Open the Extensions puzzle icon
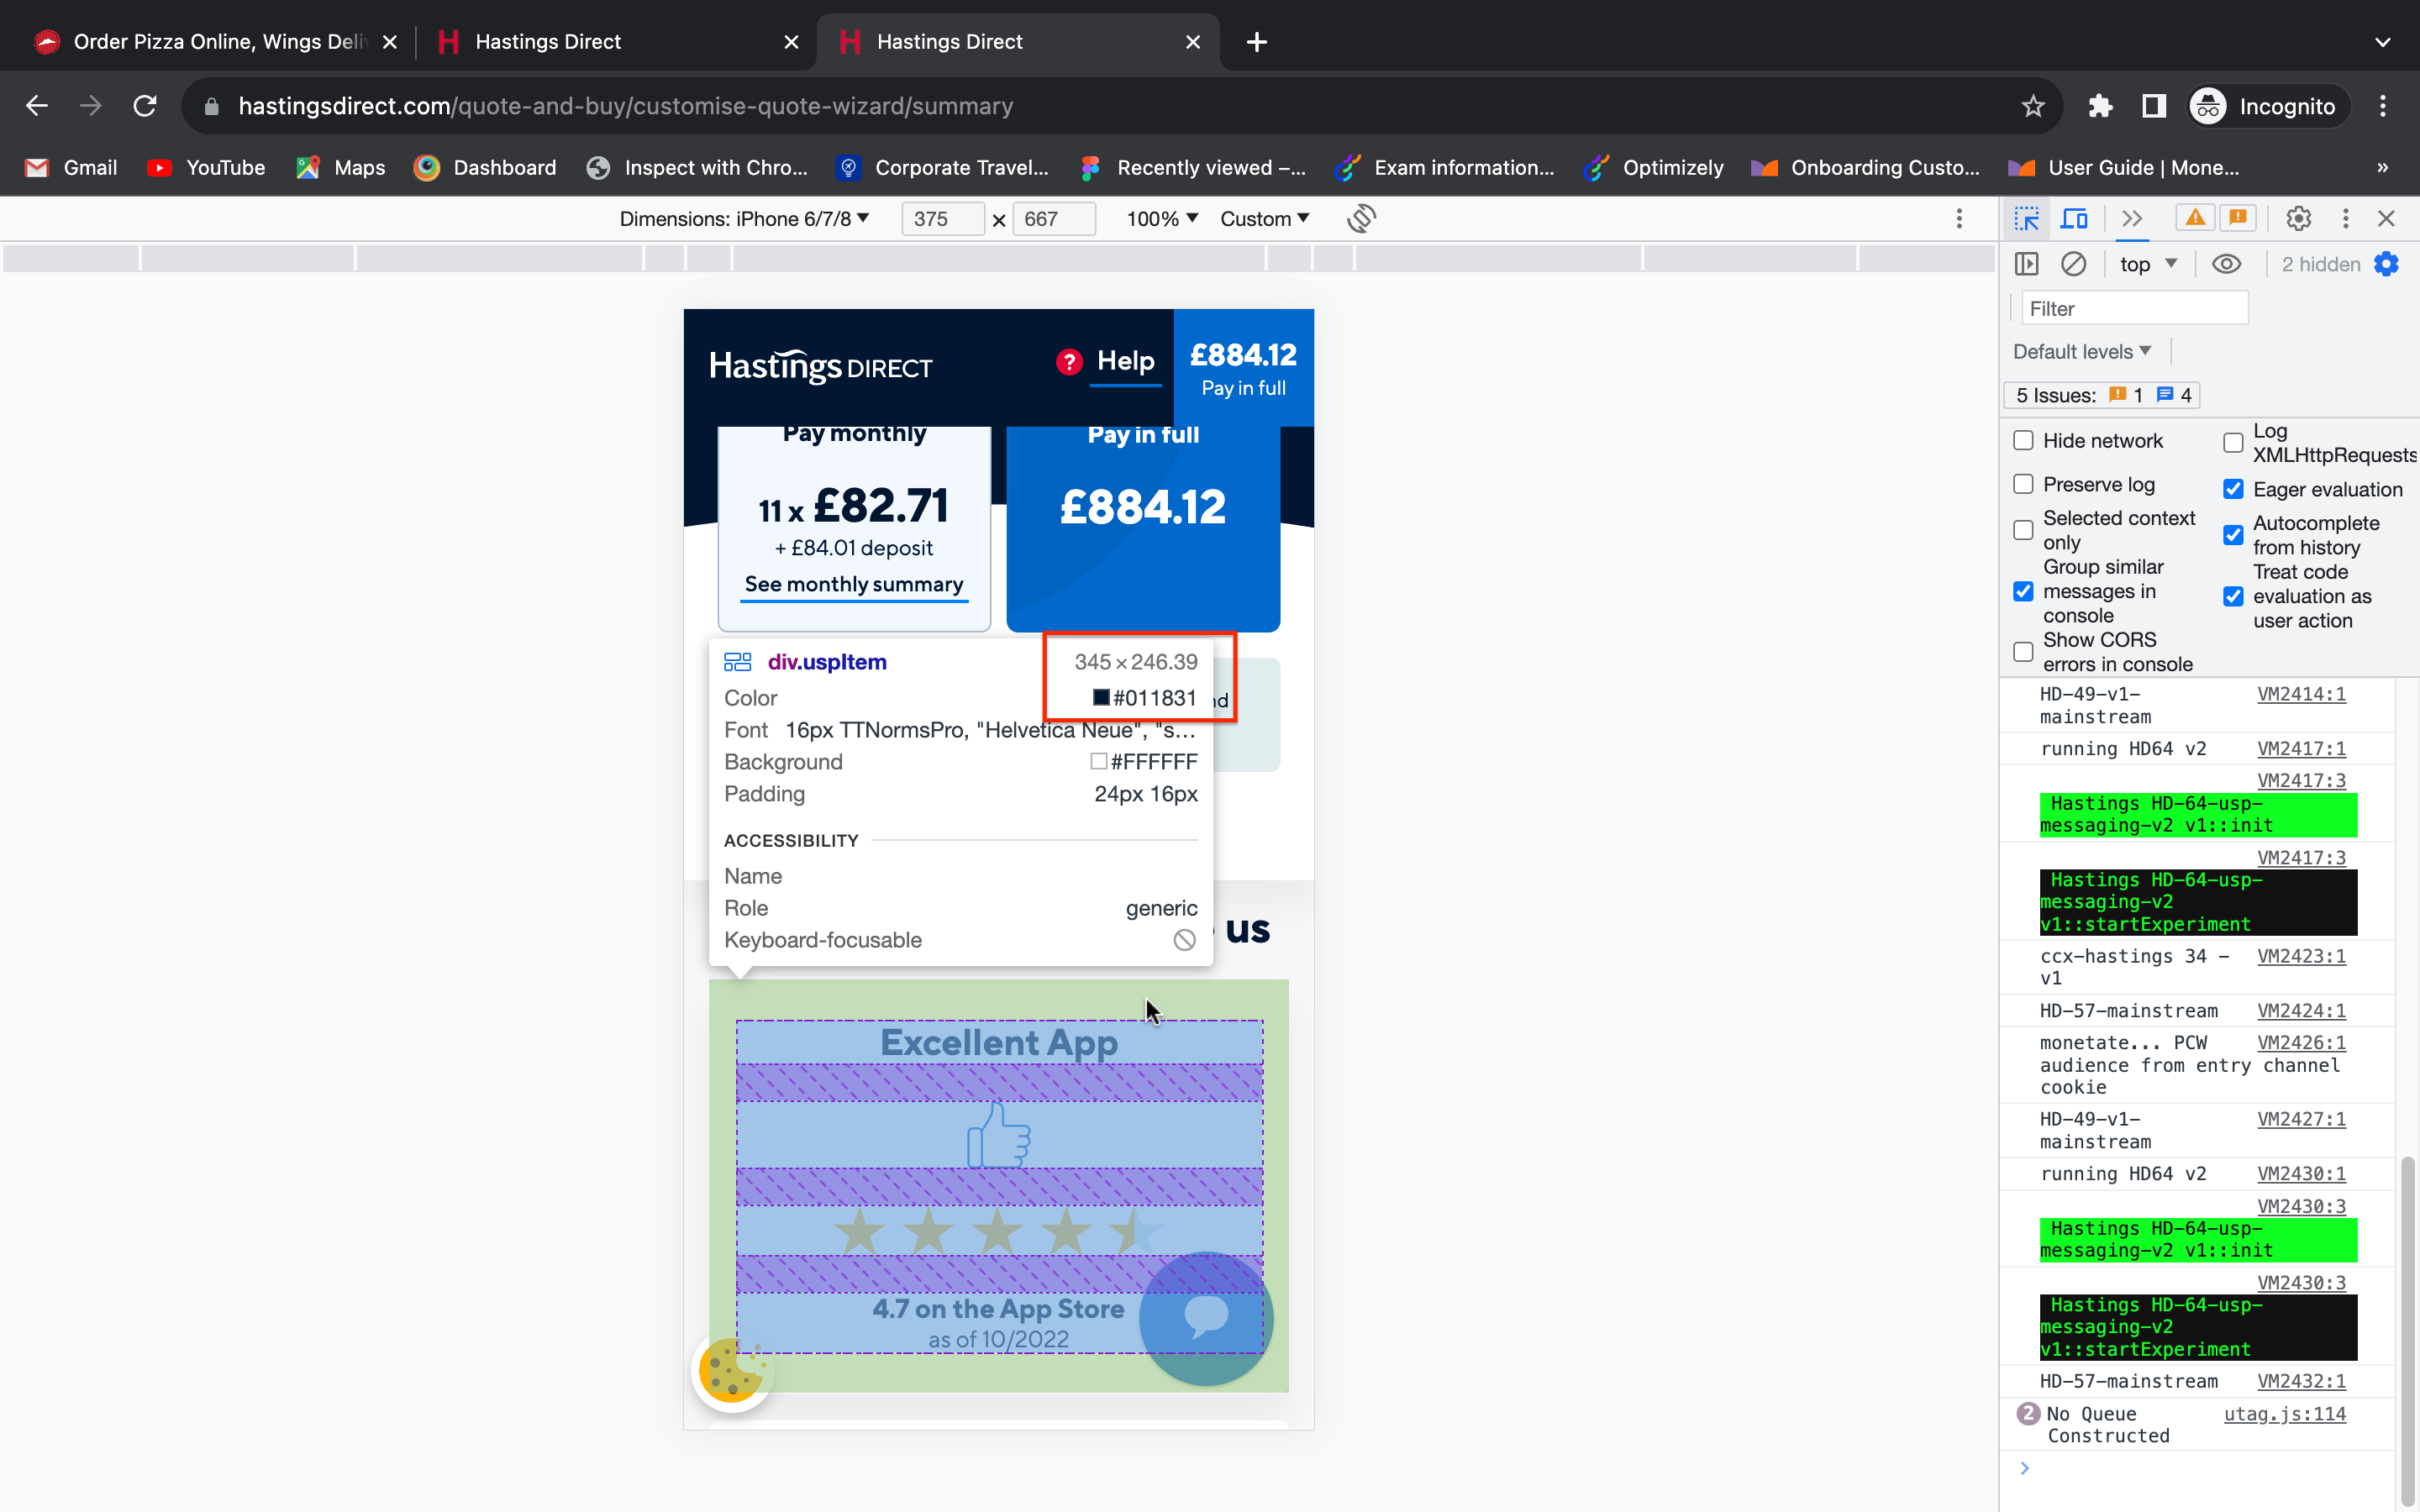Screen dimensions: 2420x1512 (x=2100, y=106)
